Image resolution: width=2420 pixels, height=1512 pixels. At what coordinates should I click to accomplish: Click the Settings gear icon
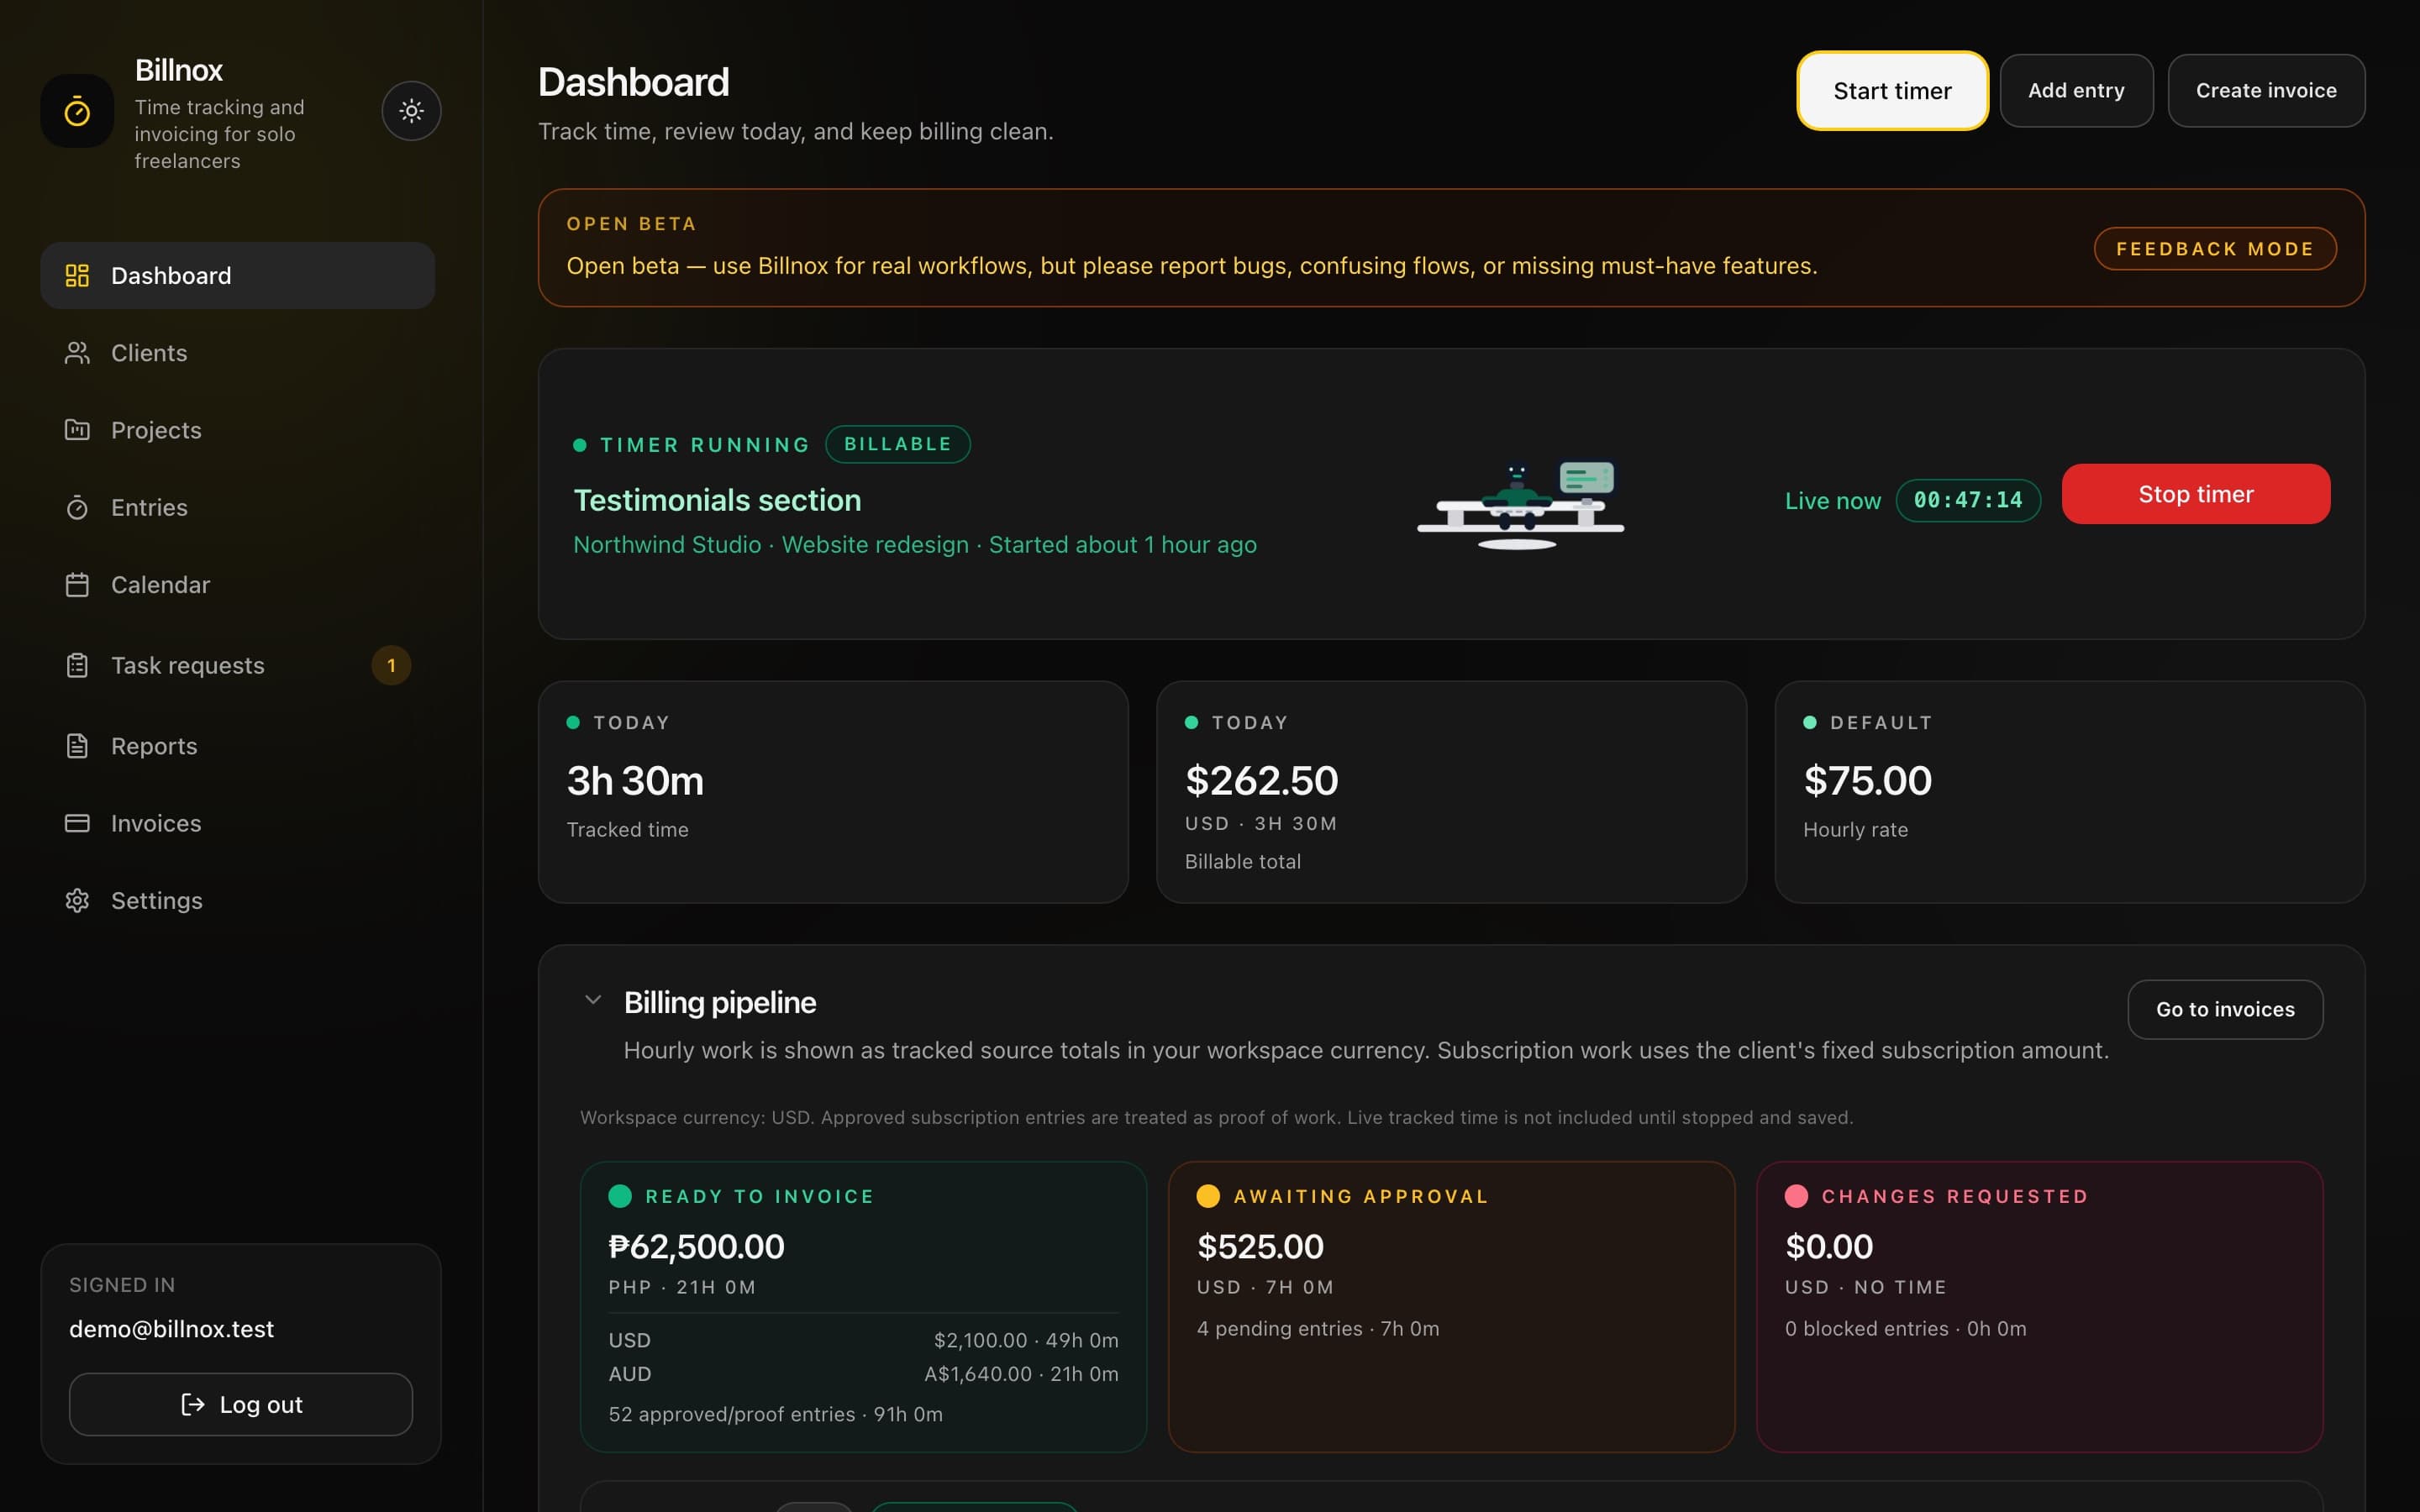[77, 900]
